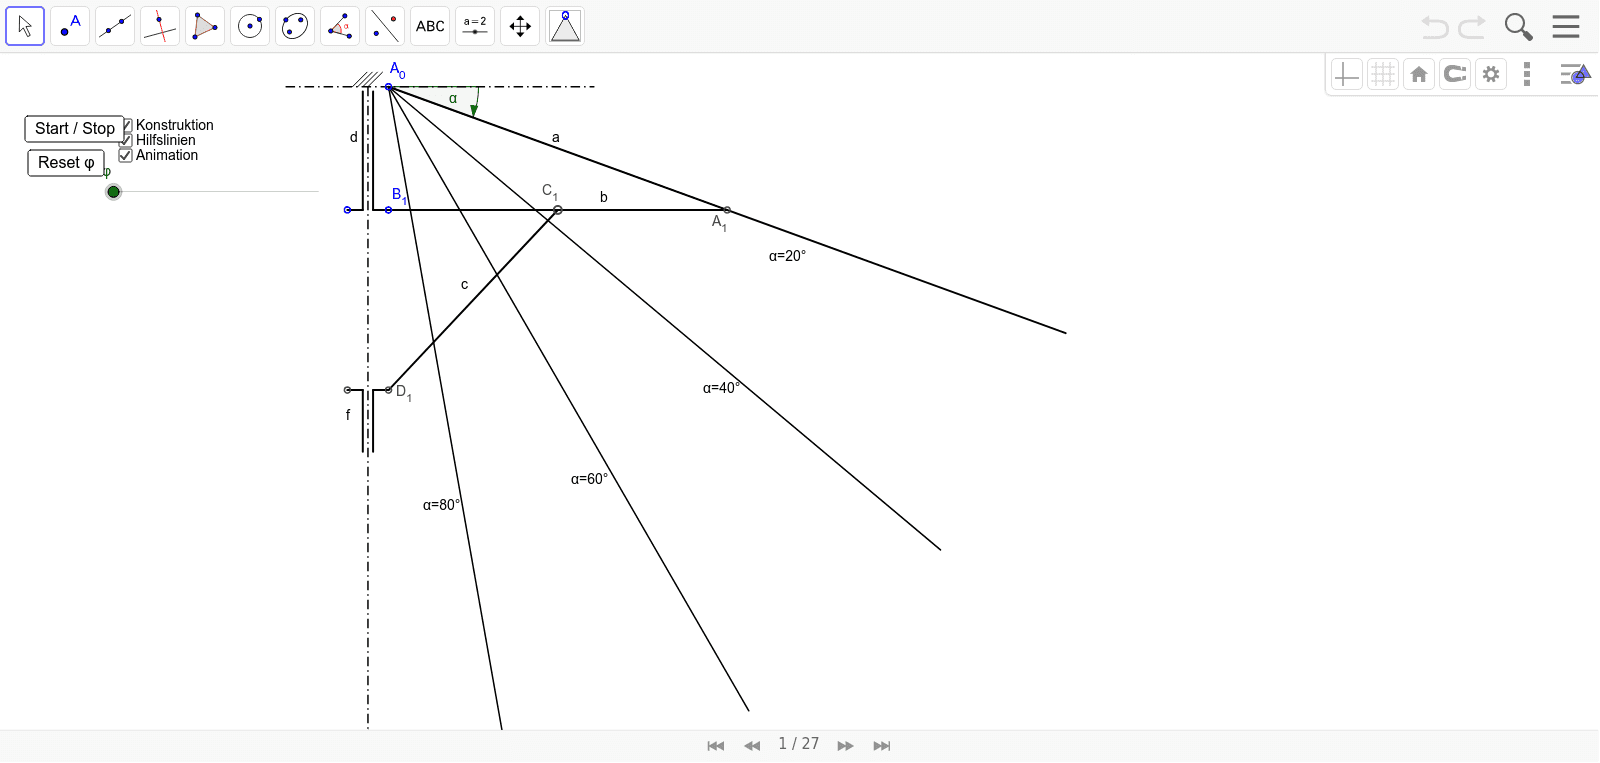
Task: Go to first construction step
Action: (x=715, y=746)
